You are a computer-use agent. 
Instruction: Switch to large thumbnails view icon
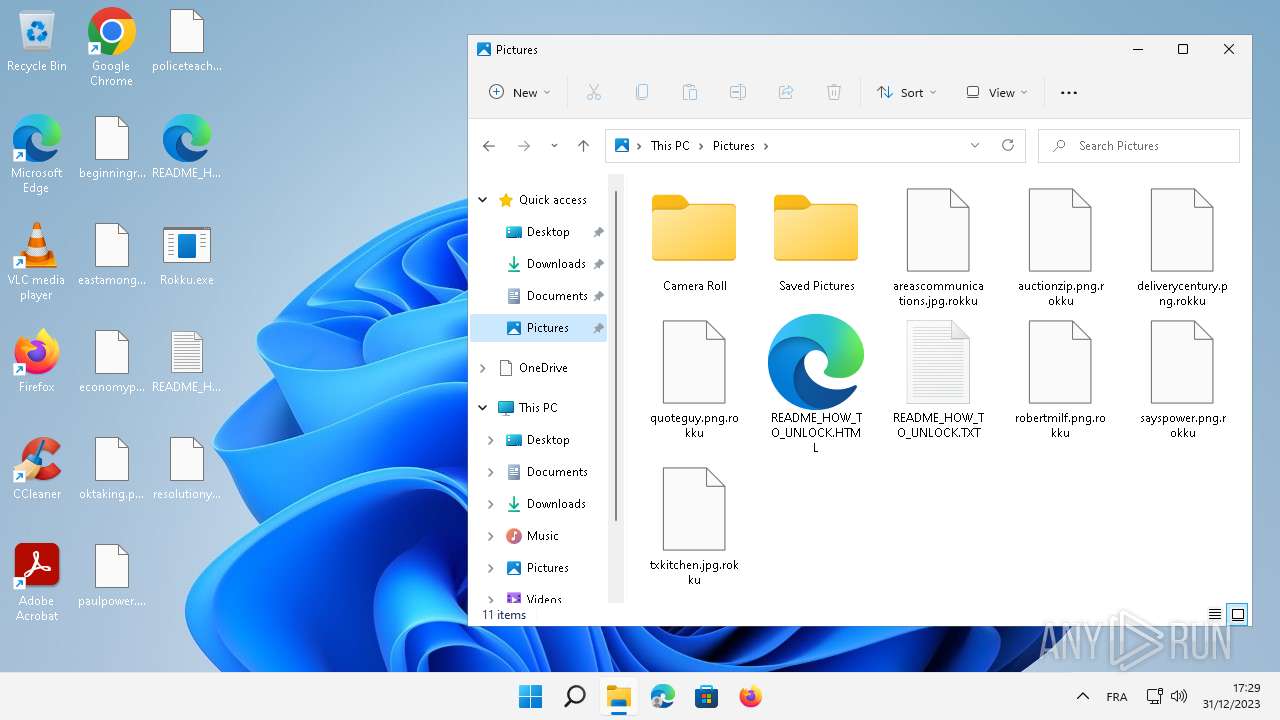pos(1238,615)
